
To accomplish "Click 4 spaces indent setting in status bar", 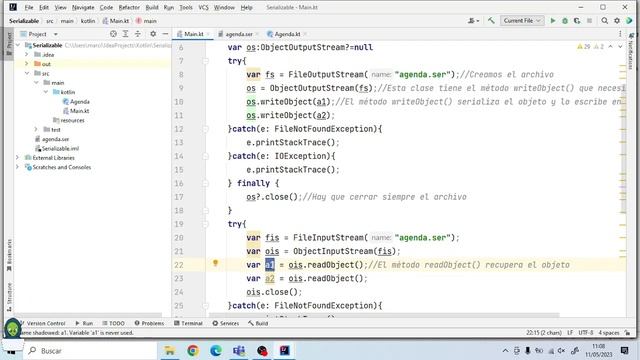I will point(609,333).
